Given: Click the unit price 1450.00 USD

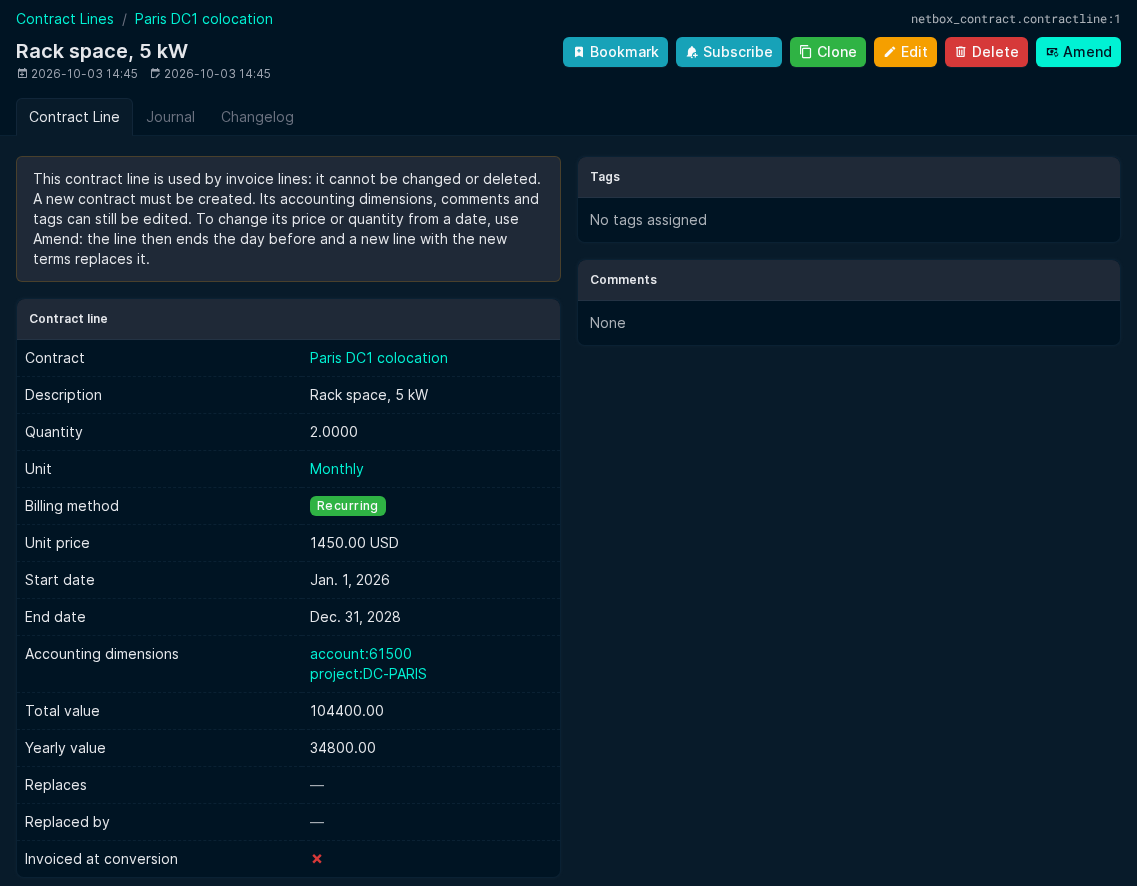Looking at the screenshot, I should pyautogui.click(x=354, y=543).
